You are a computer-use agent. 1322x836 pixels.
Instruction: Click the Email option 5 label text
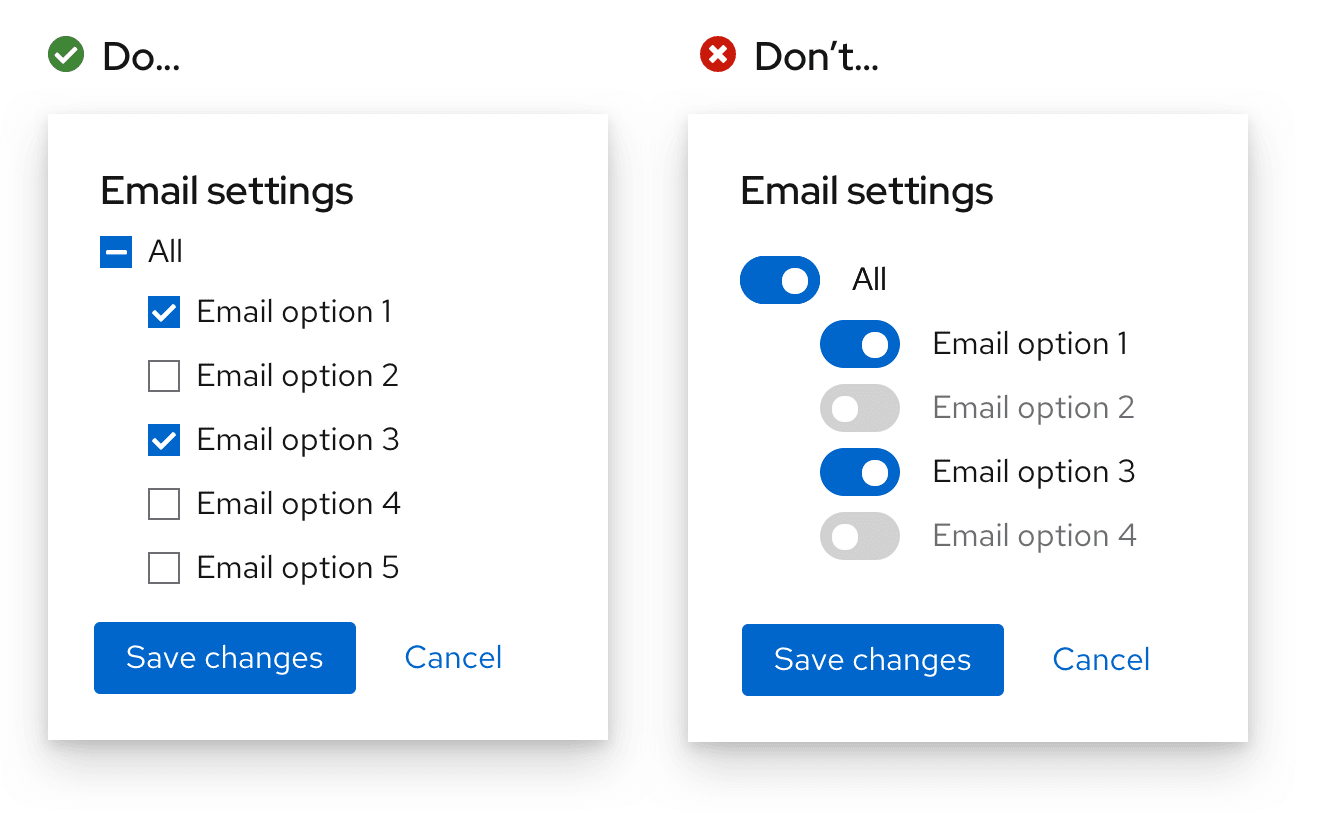point(297,568)
